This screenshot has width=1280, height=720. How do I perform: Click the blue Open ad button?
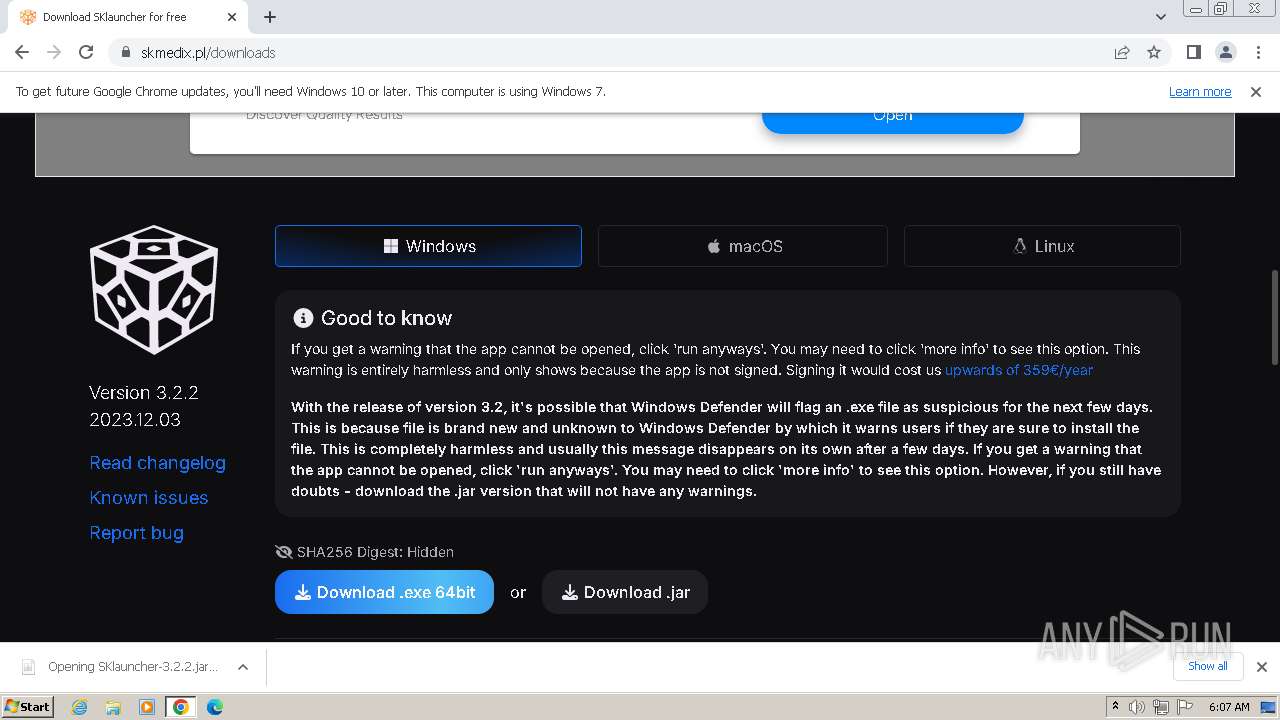pyautogui.click(x=893, y=122)
